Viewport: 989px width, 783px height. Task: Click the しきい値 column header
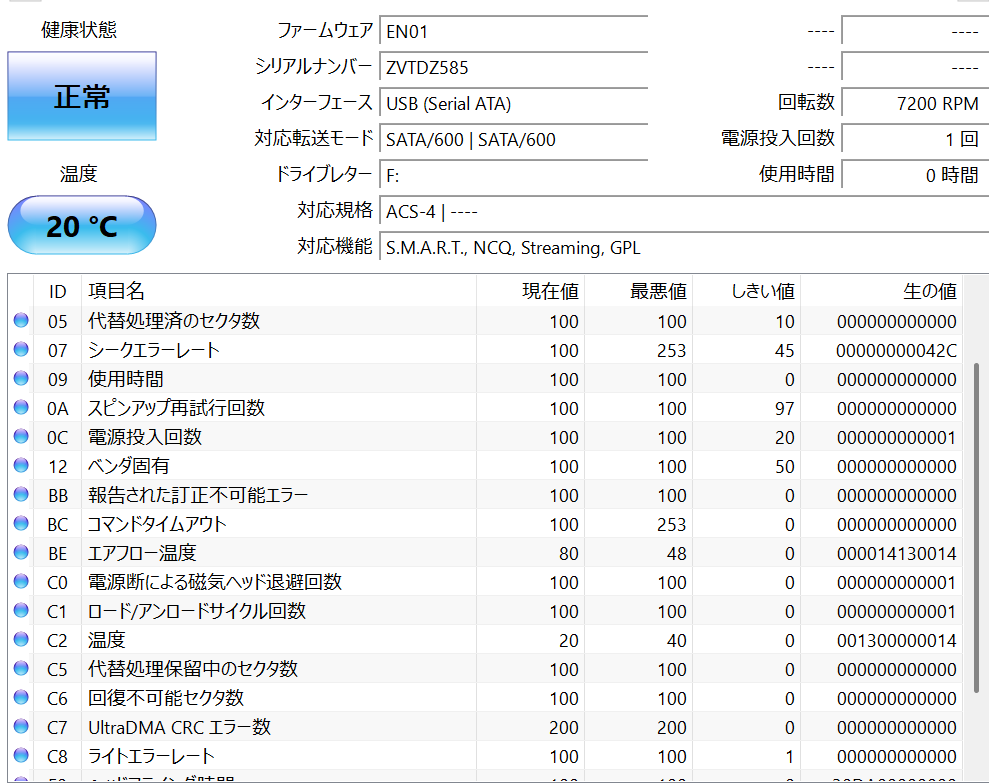click(x=746, y=291)
